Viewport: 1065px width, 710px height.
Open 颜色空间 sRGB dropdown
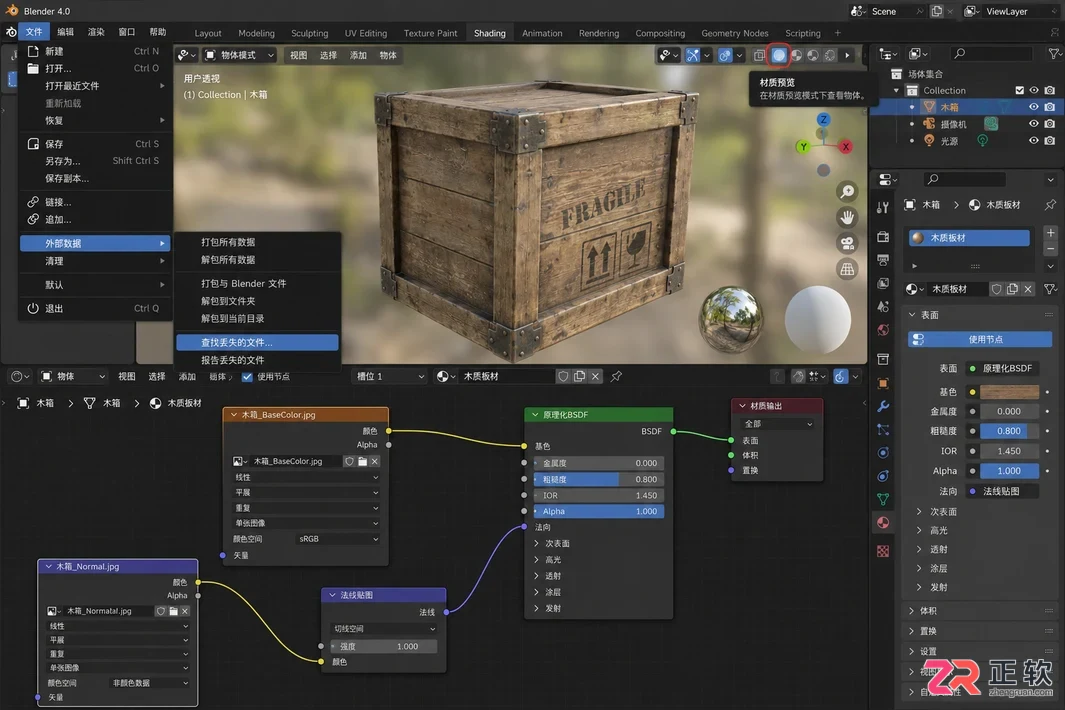338,539
